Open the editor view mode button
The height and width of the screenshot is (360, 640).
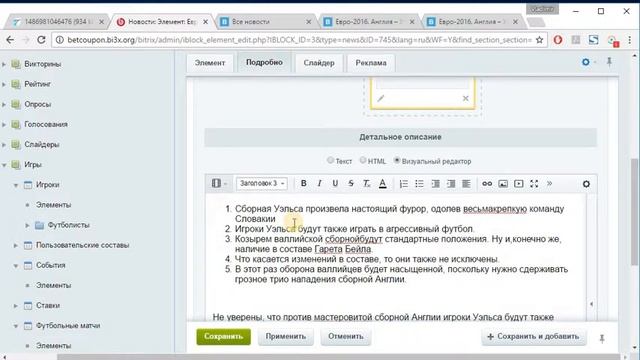219,183
